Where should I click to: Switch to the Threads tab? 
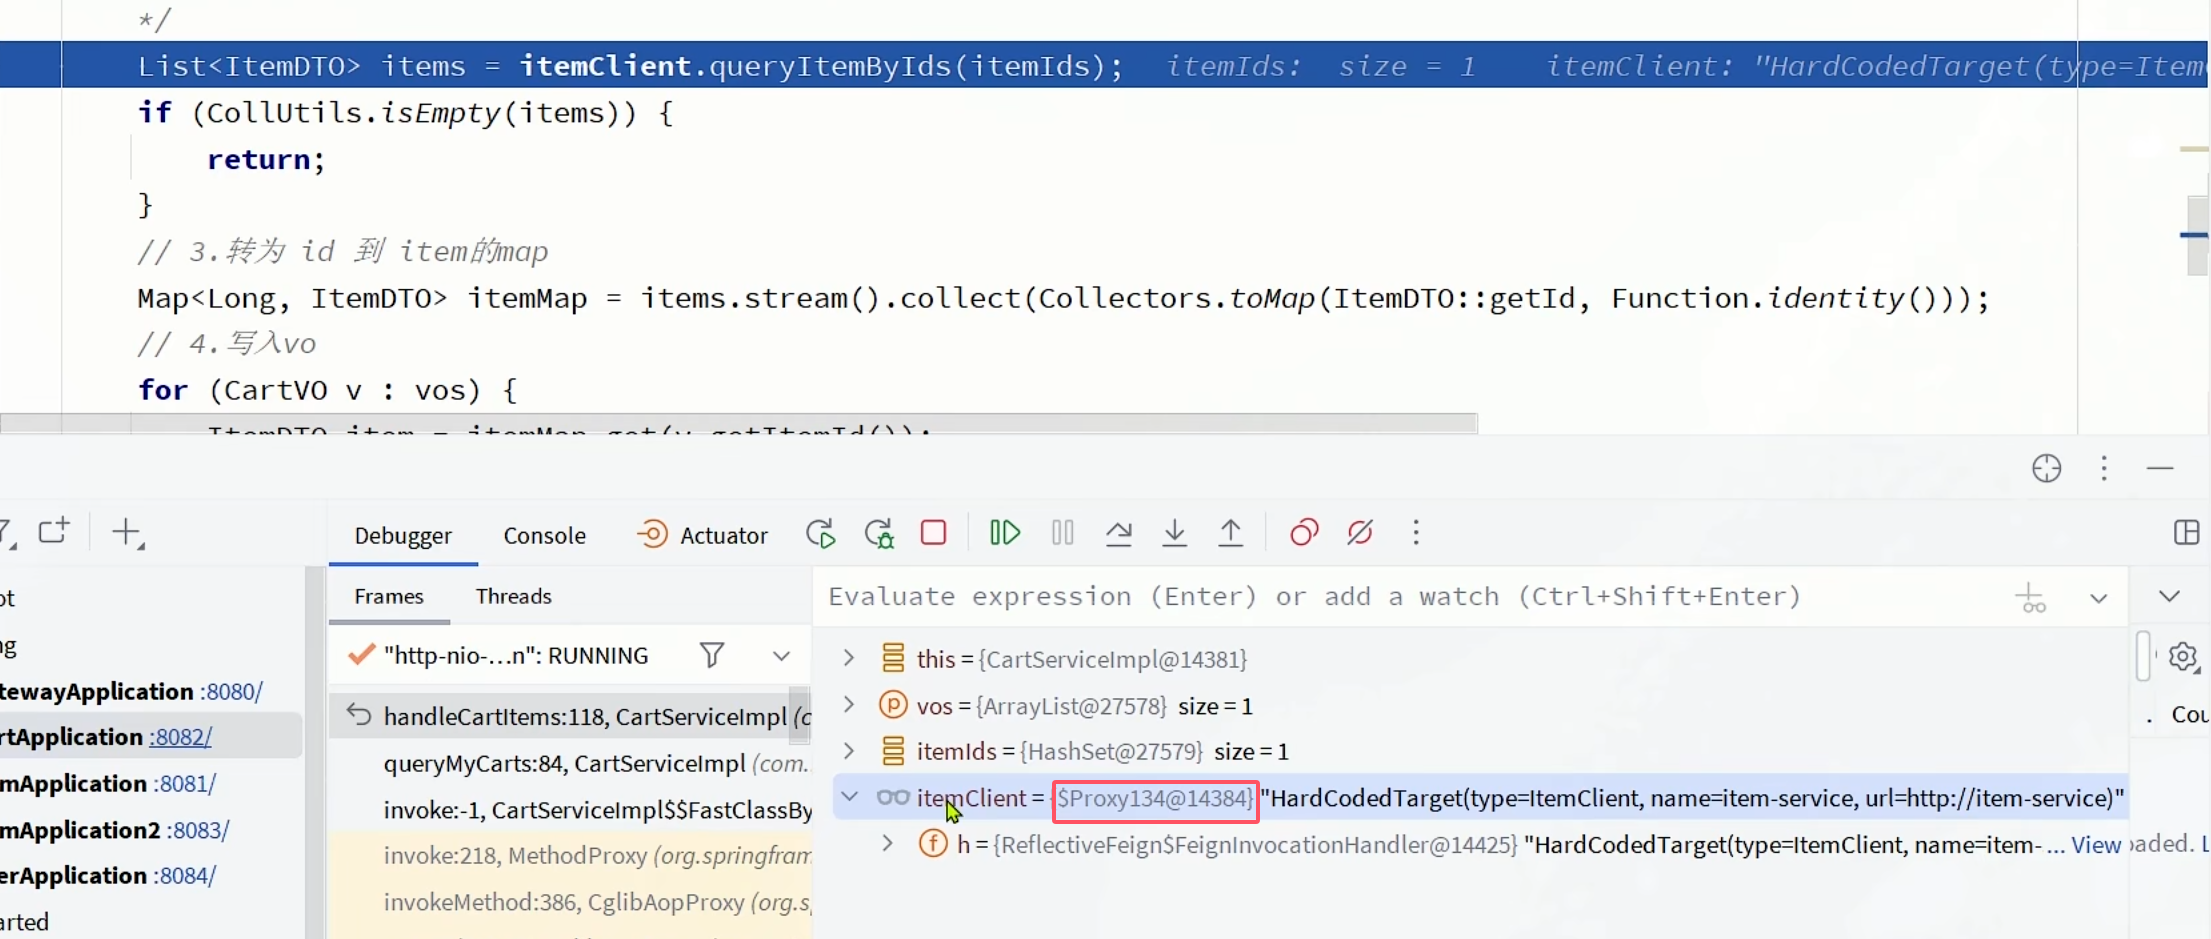(513, 596)
